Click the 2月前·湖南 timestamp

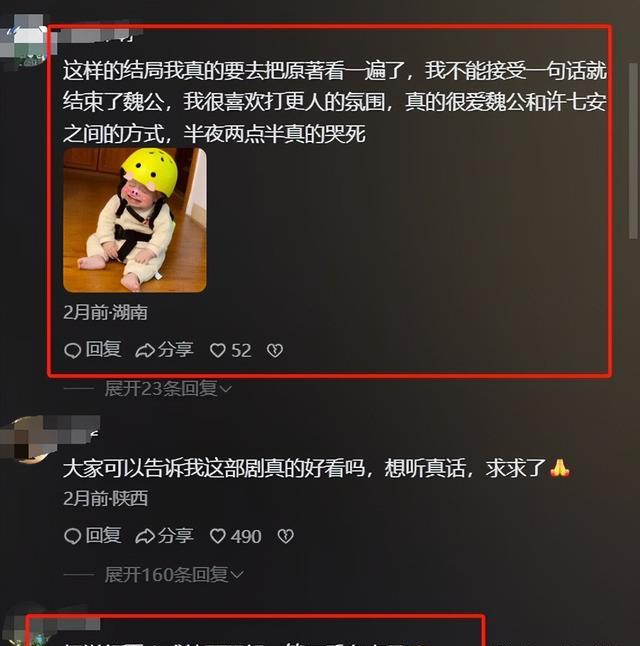click(105, 312)
